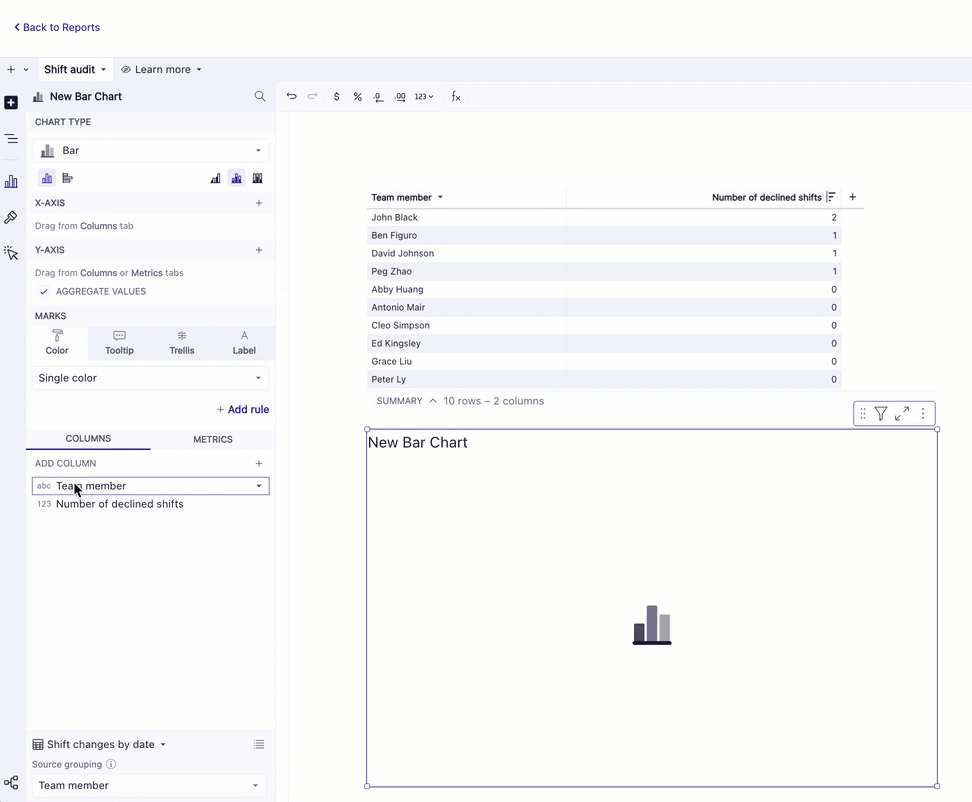972x802 pixels.
Task: Expand the bar chart to full view
Action: click(902, 414)
